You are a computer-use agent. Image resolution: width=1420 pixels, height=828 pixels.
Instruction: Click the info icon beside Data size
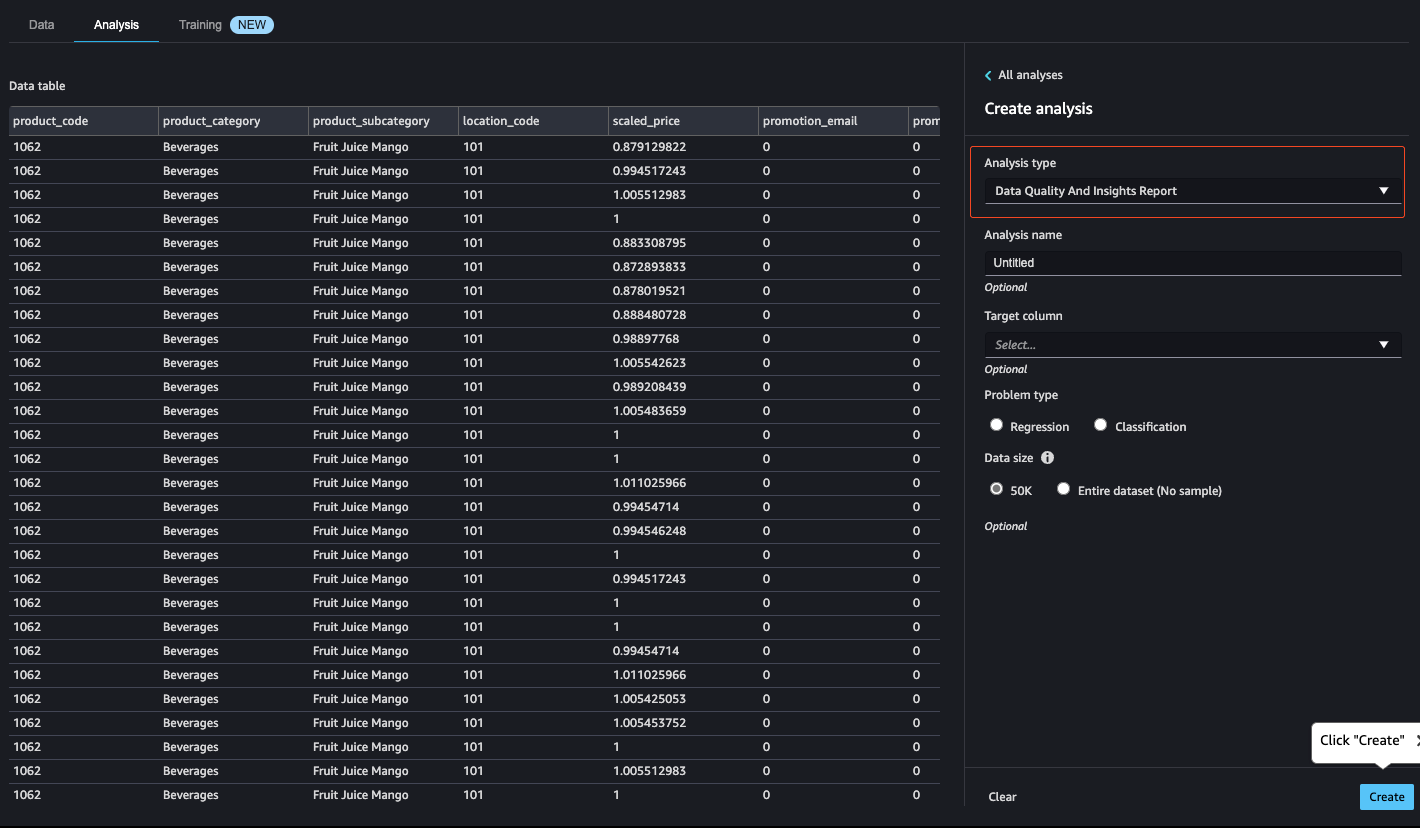pyautogui.click(x=1047, y=458)
